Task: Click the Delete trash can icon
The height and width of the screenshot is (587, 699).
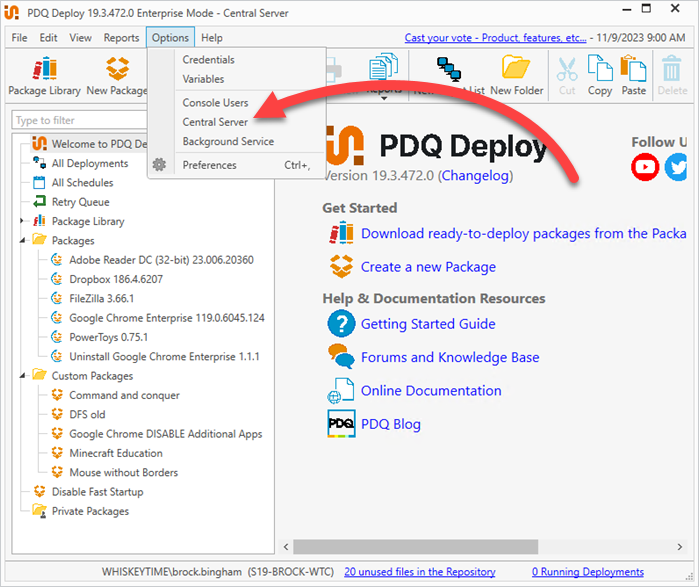Action: click(x=671, y=68)
